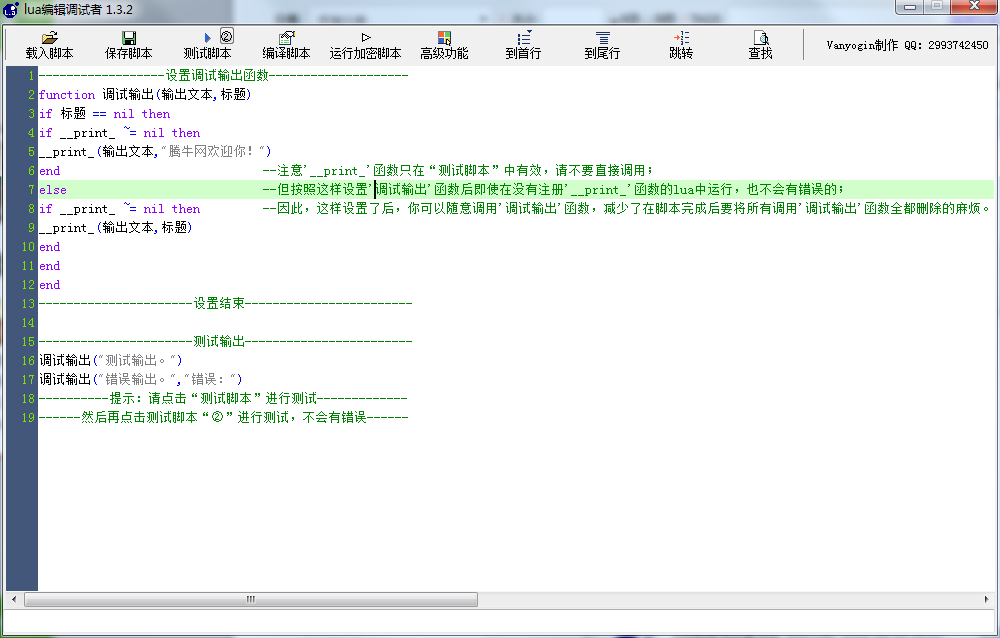Click the 调试输出("错误输出。","错误：") line

(x=141, y=379)
